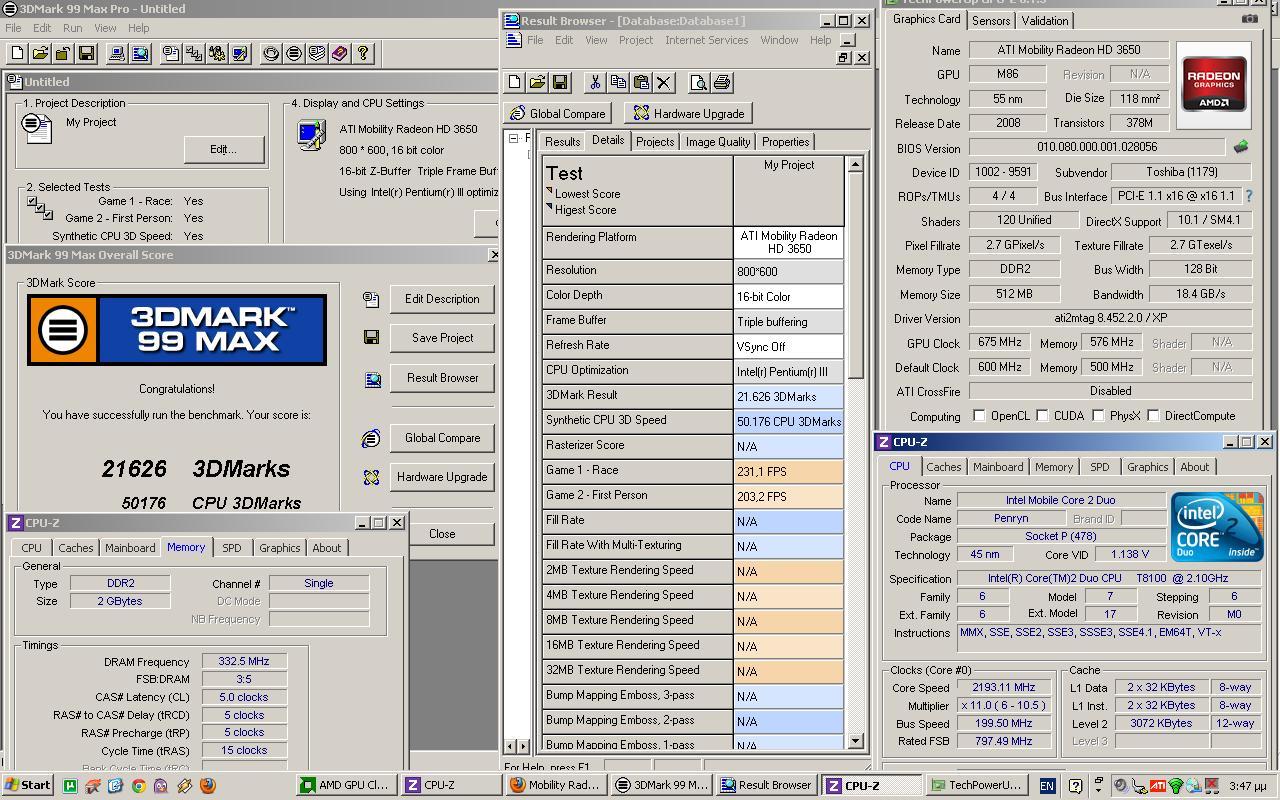Click left arrow of Result Browser horizontal scrollbar
Image resolution: width=1280 pixels, height=800 pixels.
(x=511, y=746)
